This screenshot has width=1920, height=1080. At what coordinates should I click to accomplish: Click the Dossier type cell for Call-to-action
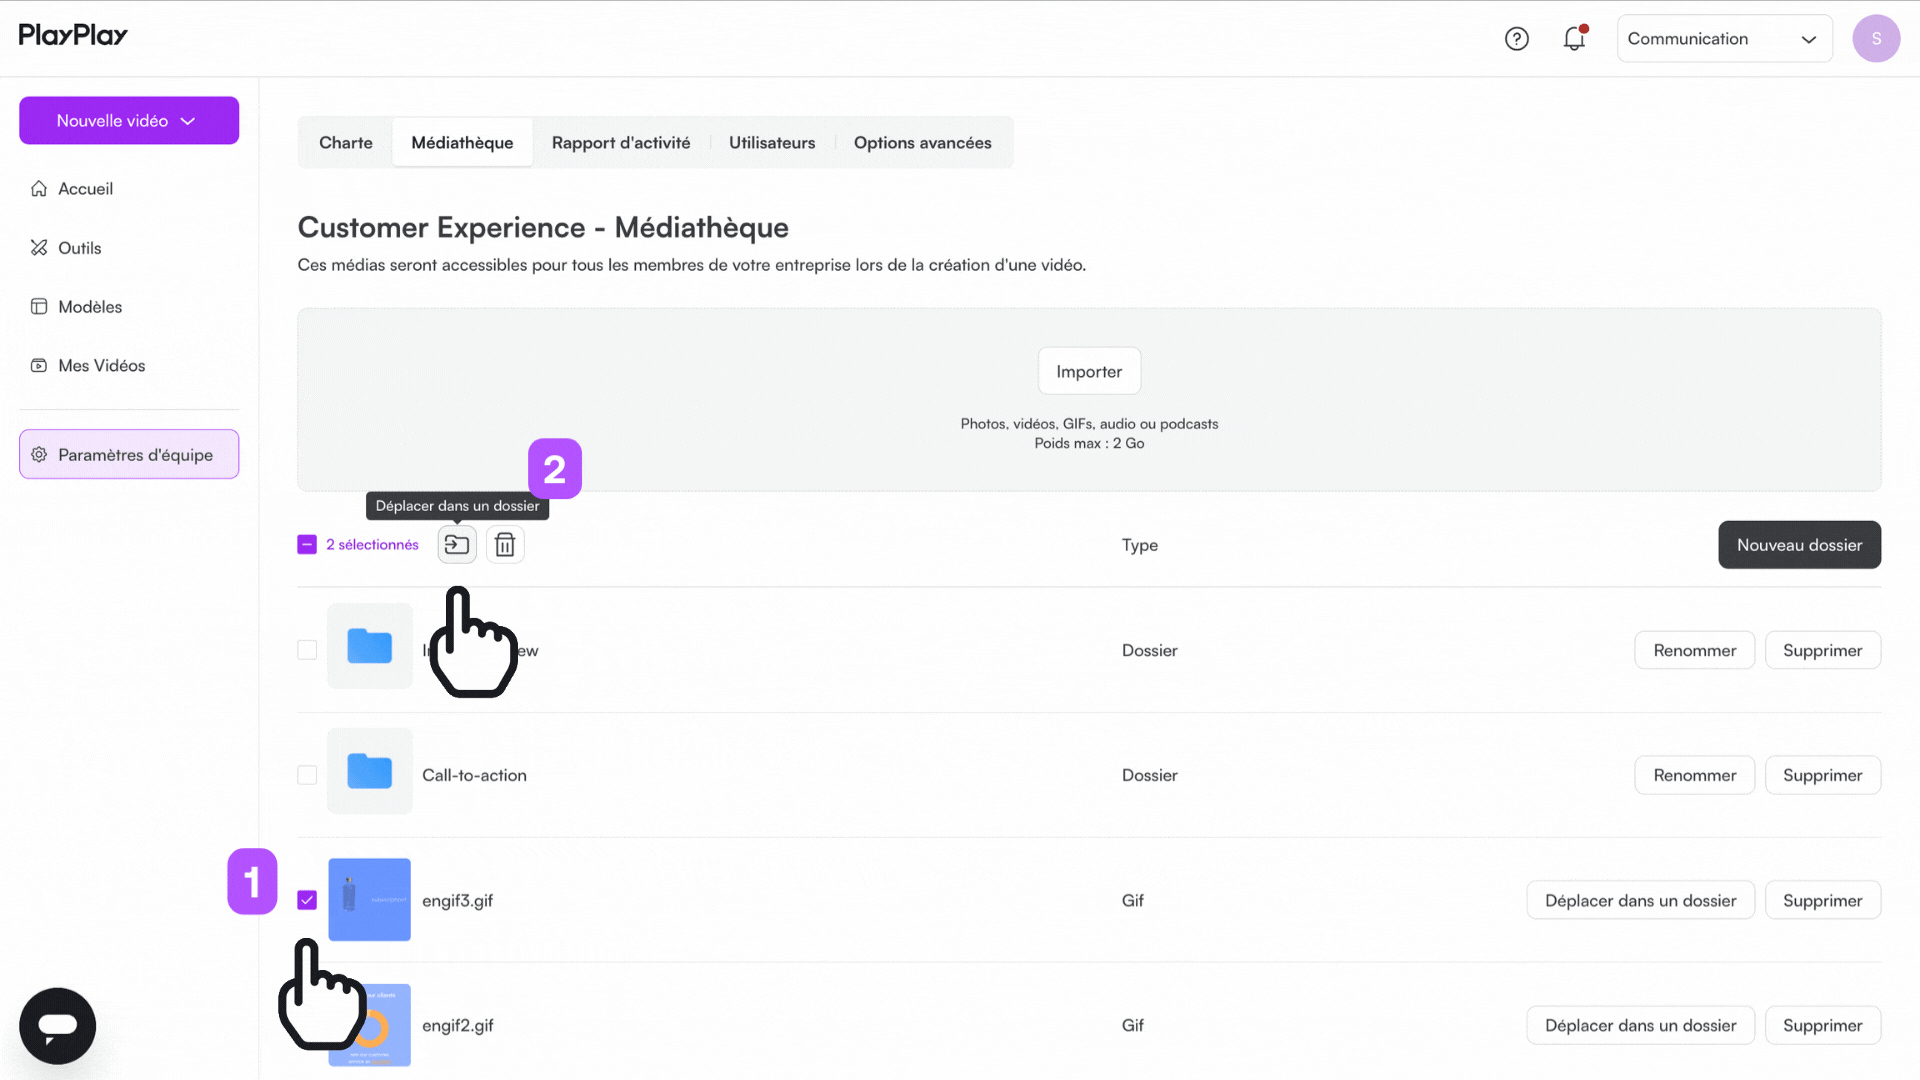[x=1149, y=775]
